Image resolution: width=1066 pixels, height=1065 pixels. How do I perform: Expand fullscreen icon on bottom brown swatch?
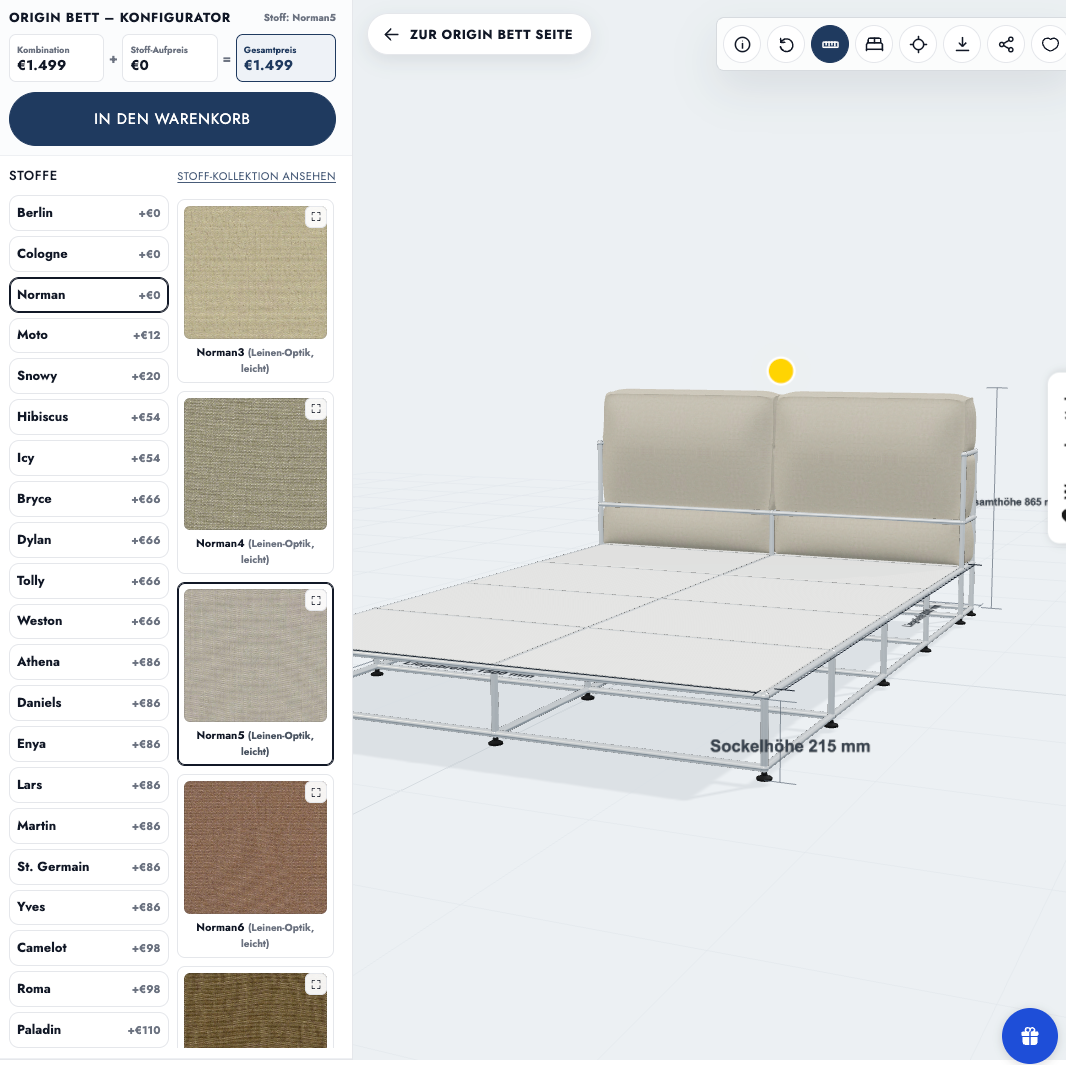[316, 984]
